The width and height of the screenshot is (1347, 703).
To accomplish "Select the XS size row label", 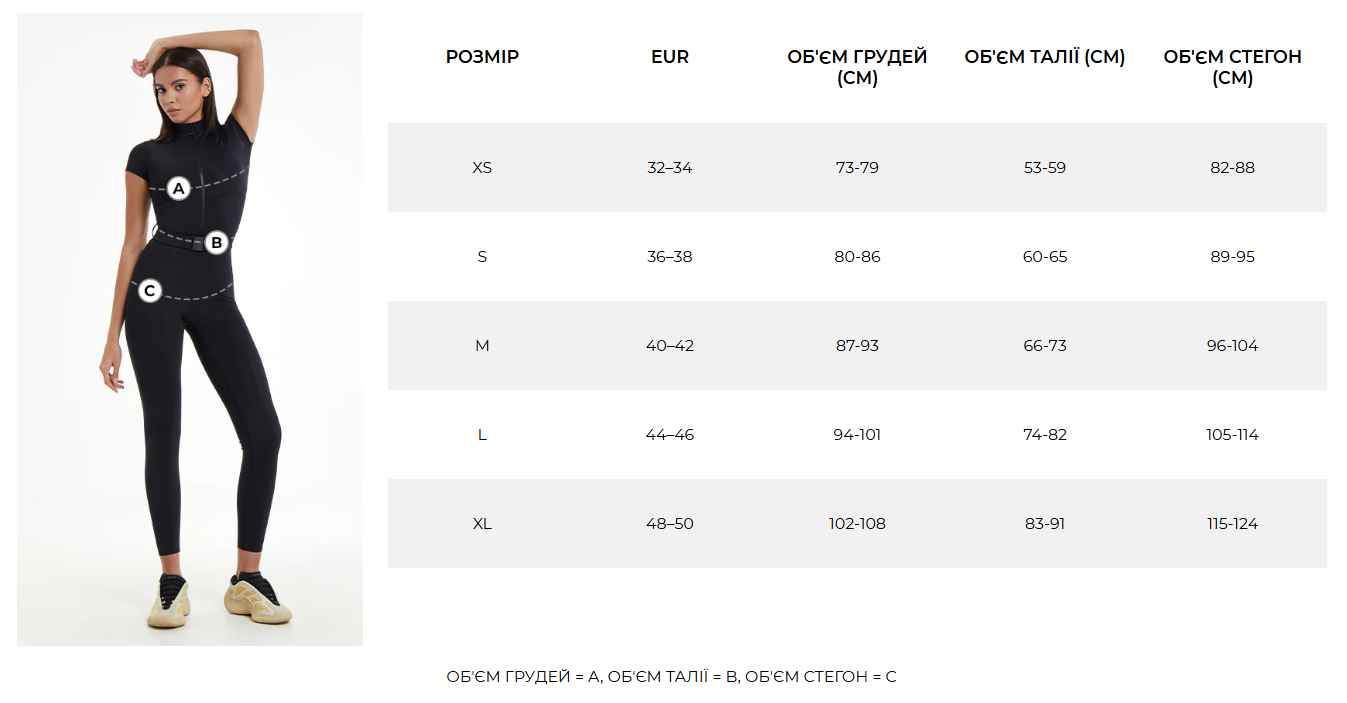I will tap(482, 168).
